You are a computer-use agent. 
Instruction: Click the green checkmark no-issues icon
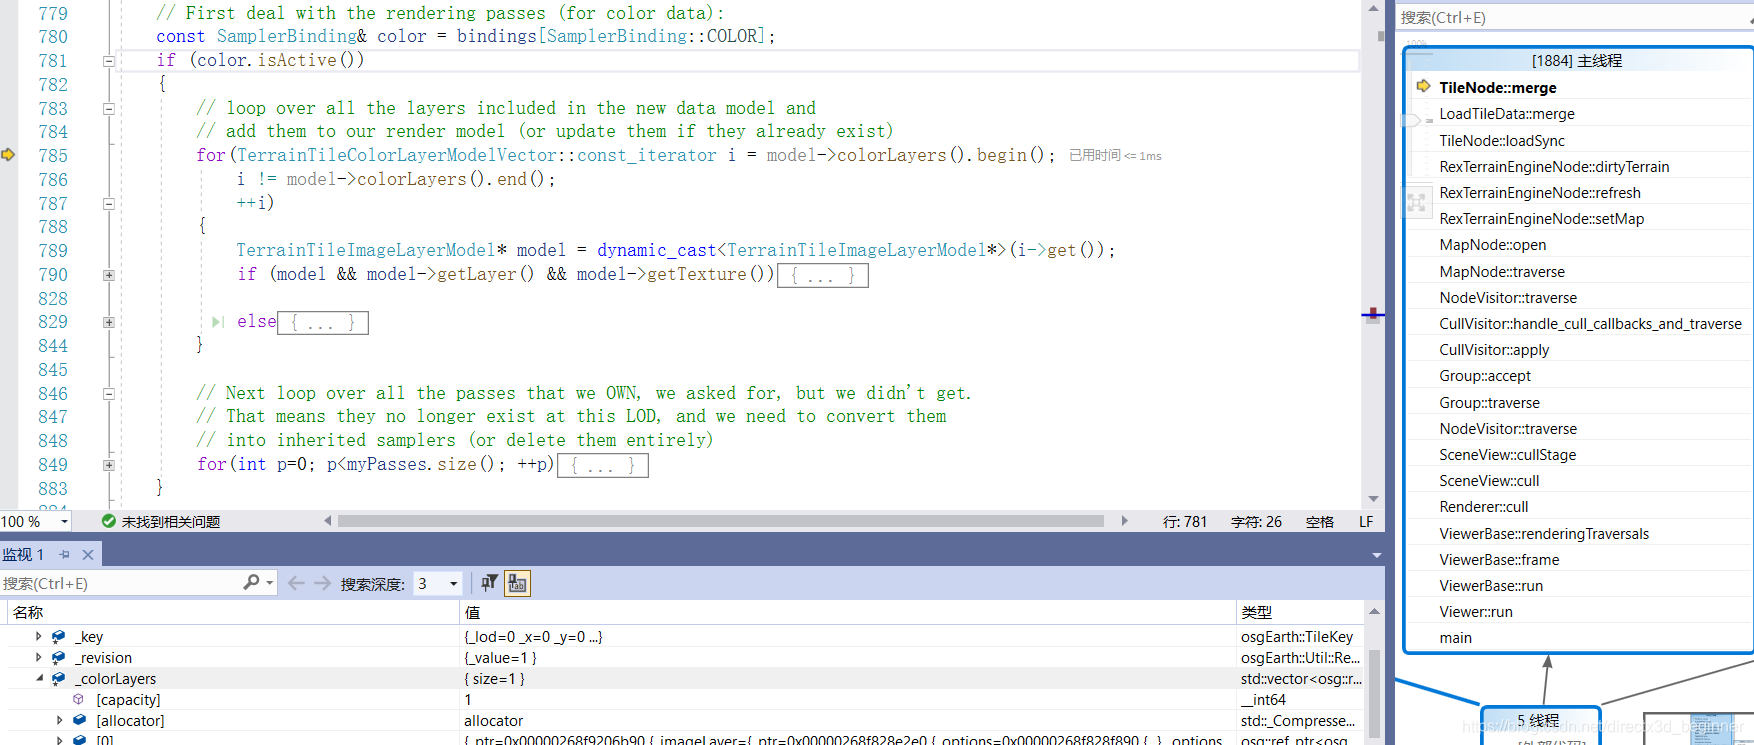109,521
